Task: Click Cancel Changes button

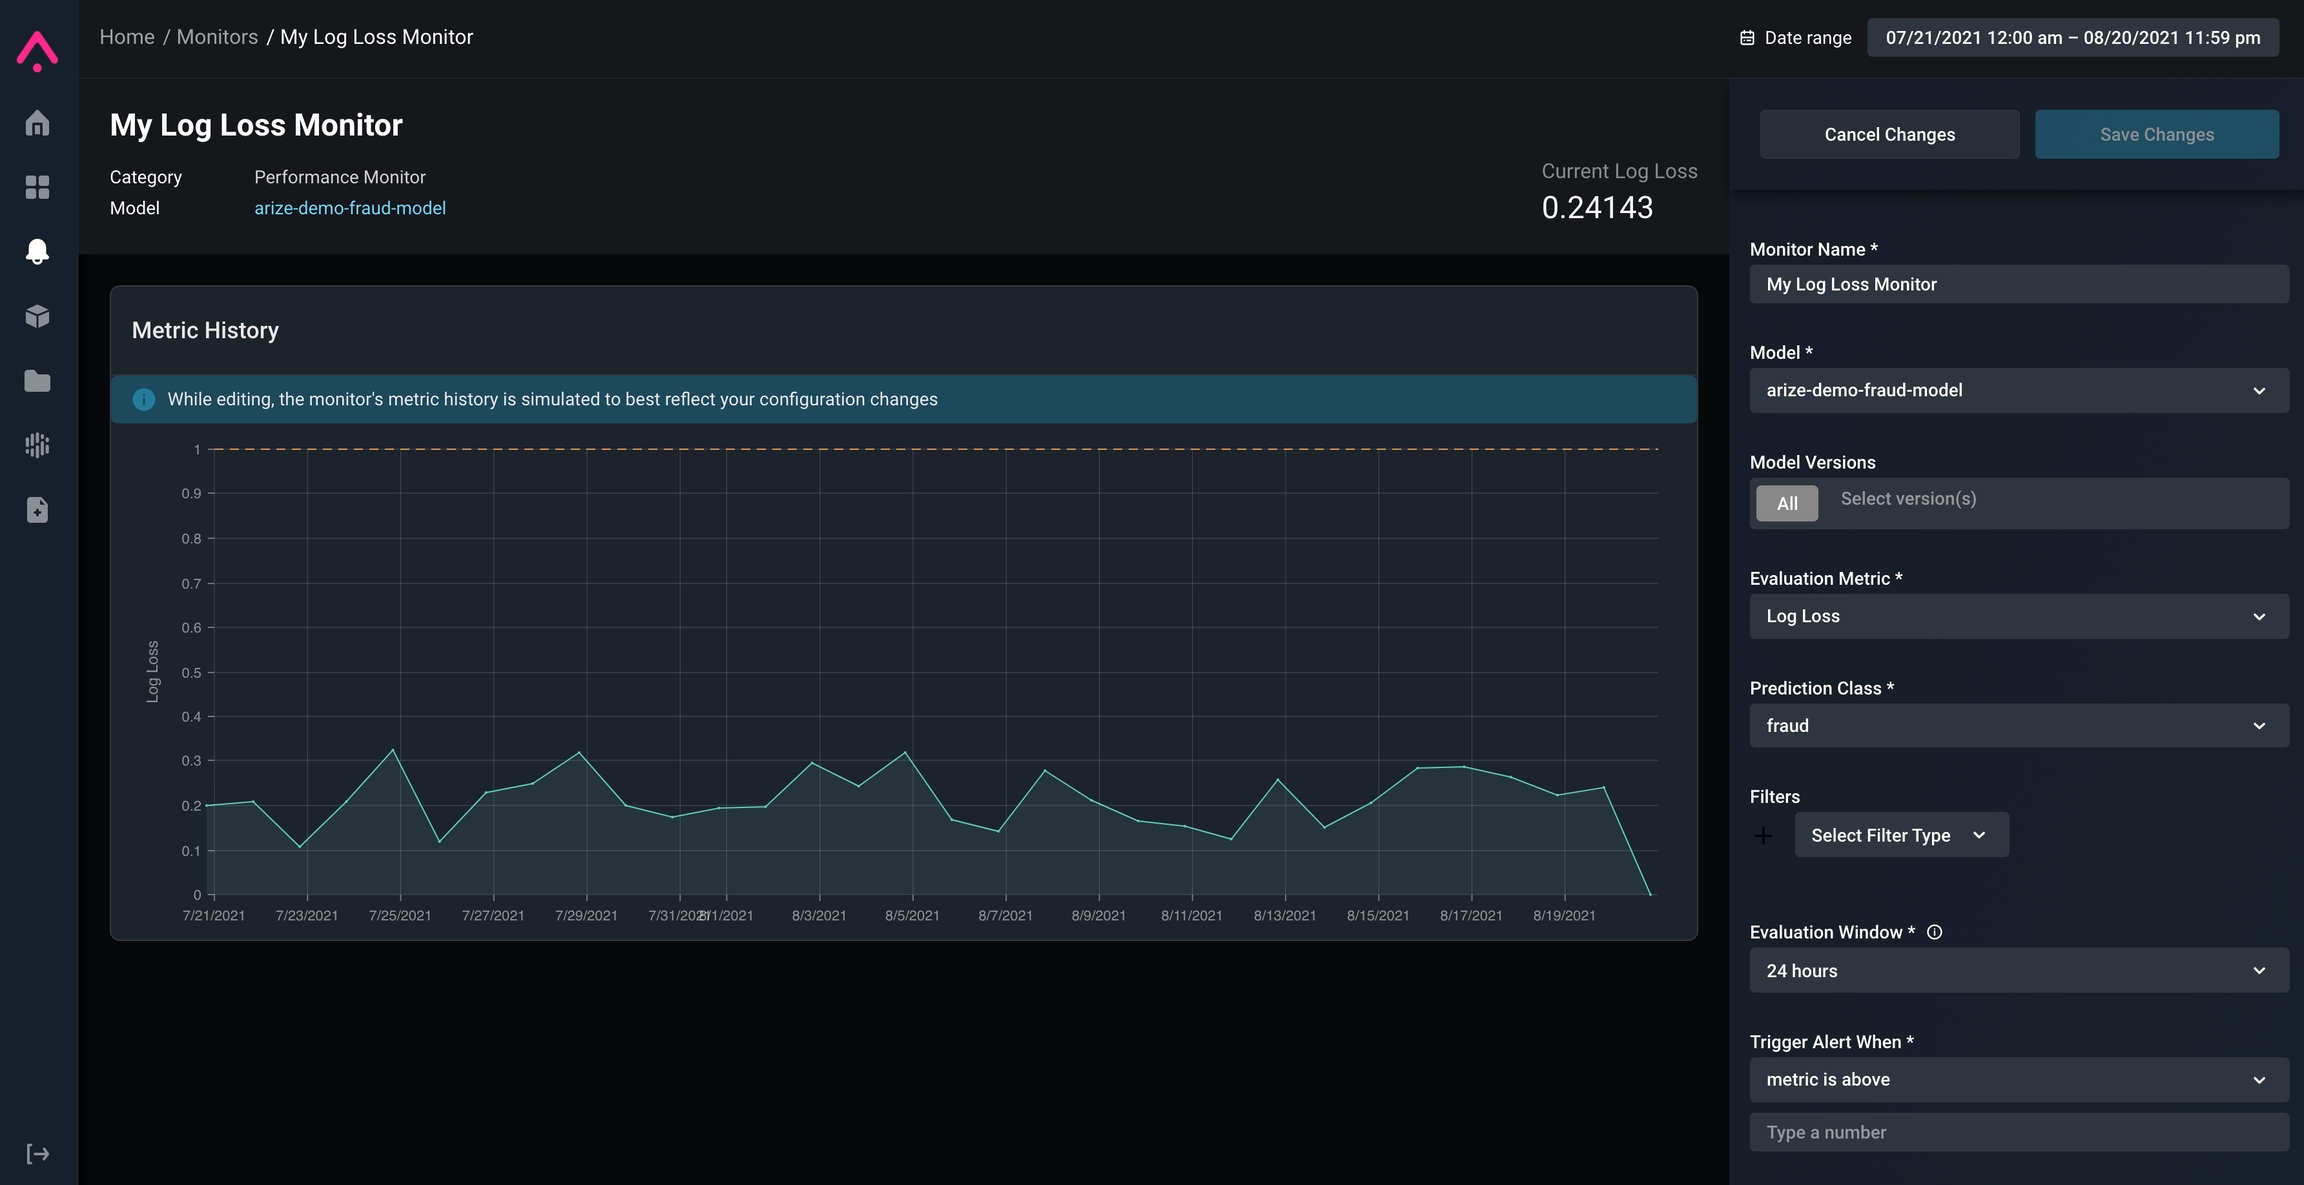Action: coord(1889,135)
